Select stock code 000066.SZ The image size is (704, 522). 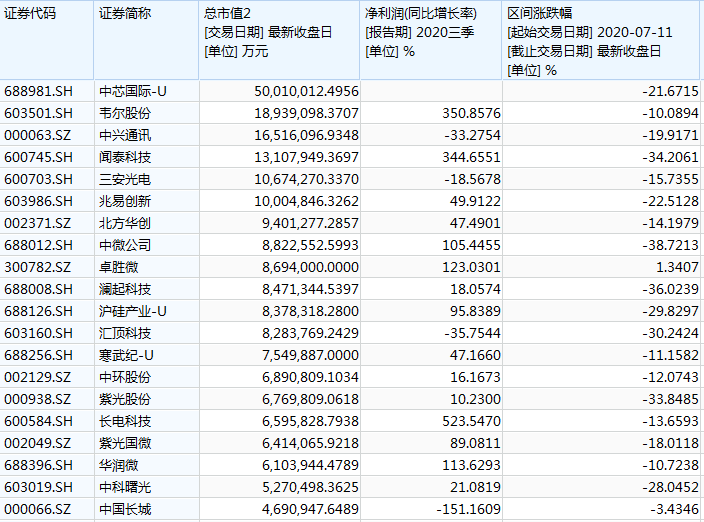[38, 509]
